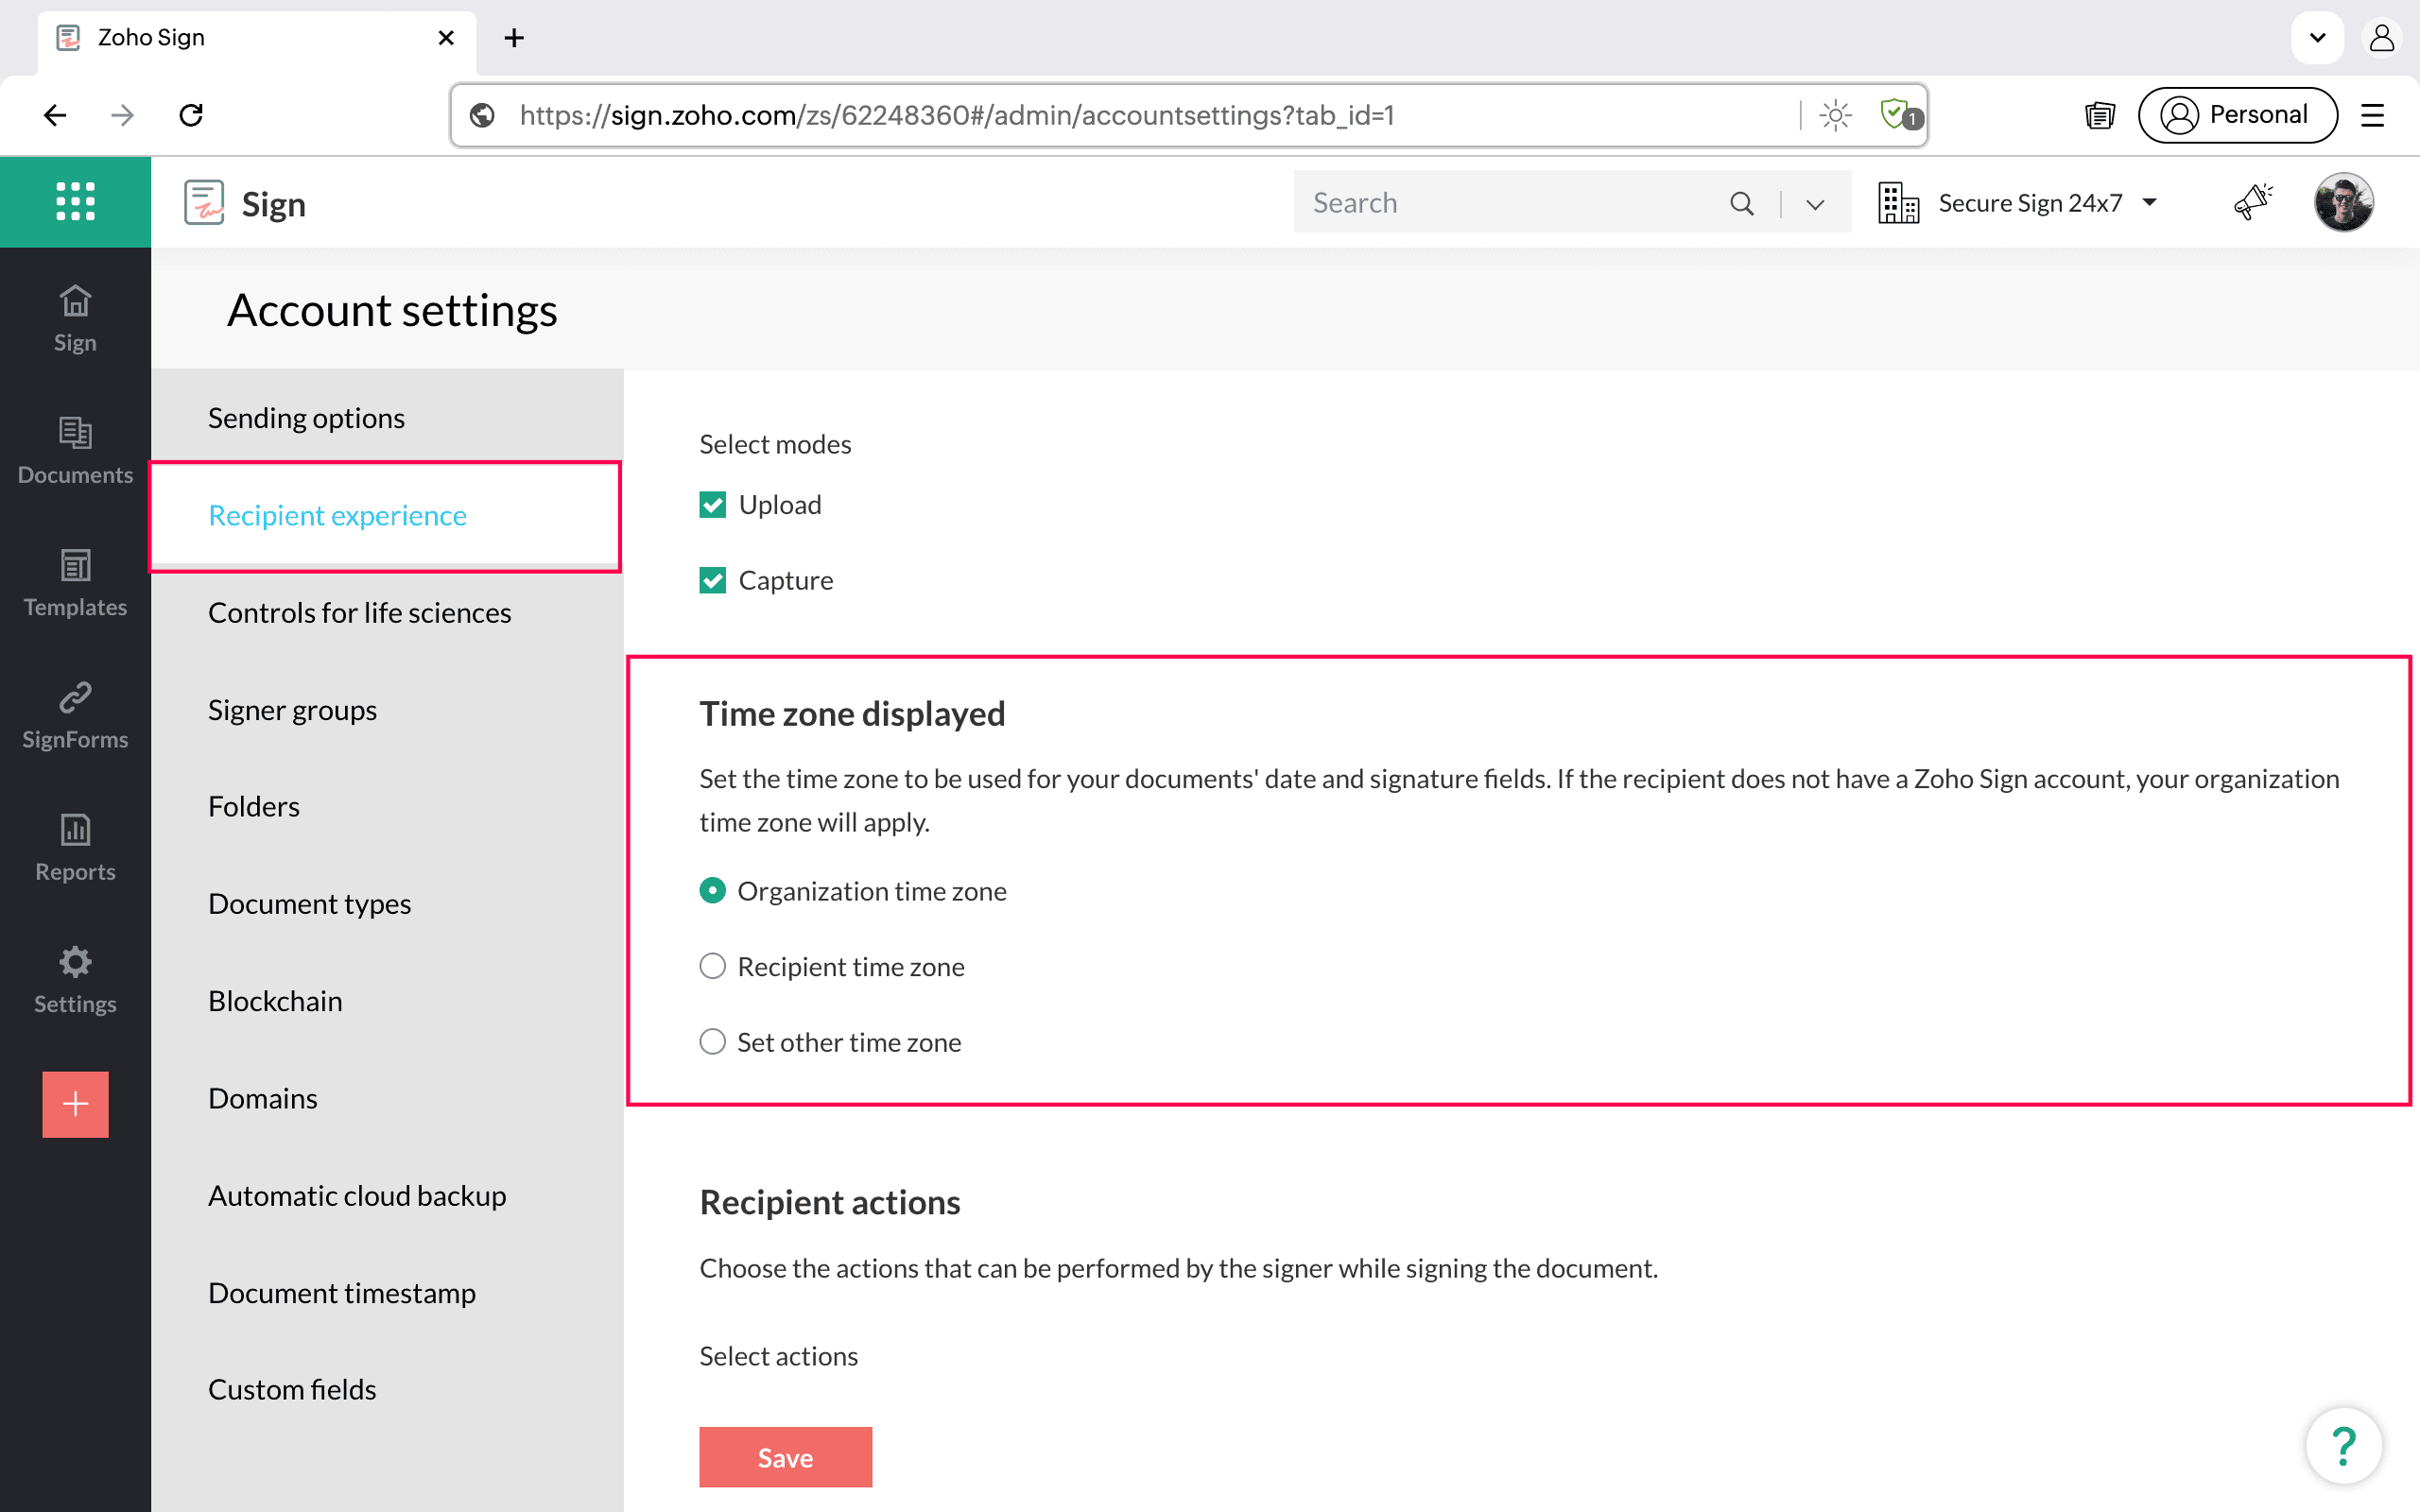Click the search magnifier icon
The height and width of the screenshot is (1512, 2420).
(x=1741, y=203)
